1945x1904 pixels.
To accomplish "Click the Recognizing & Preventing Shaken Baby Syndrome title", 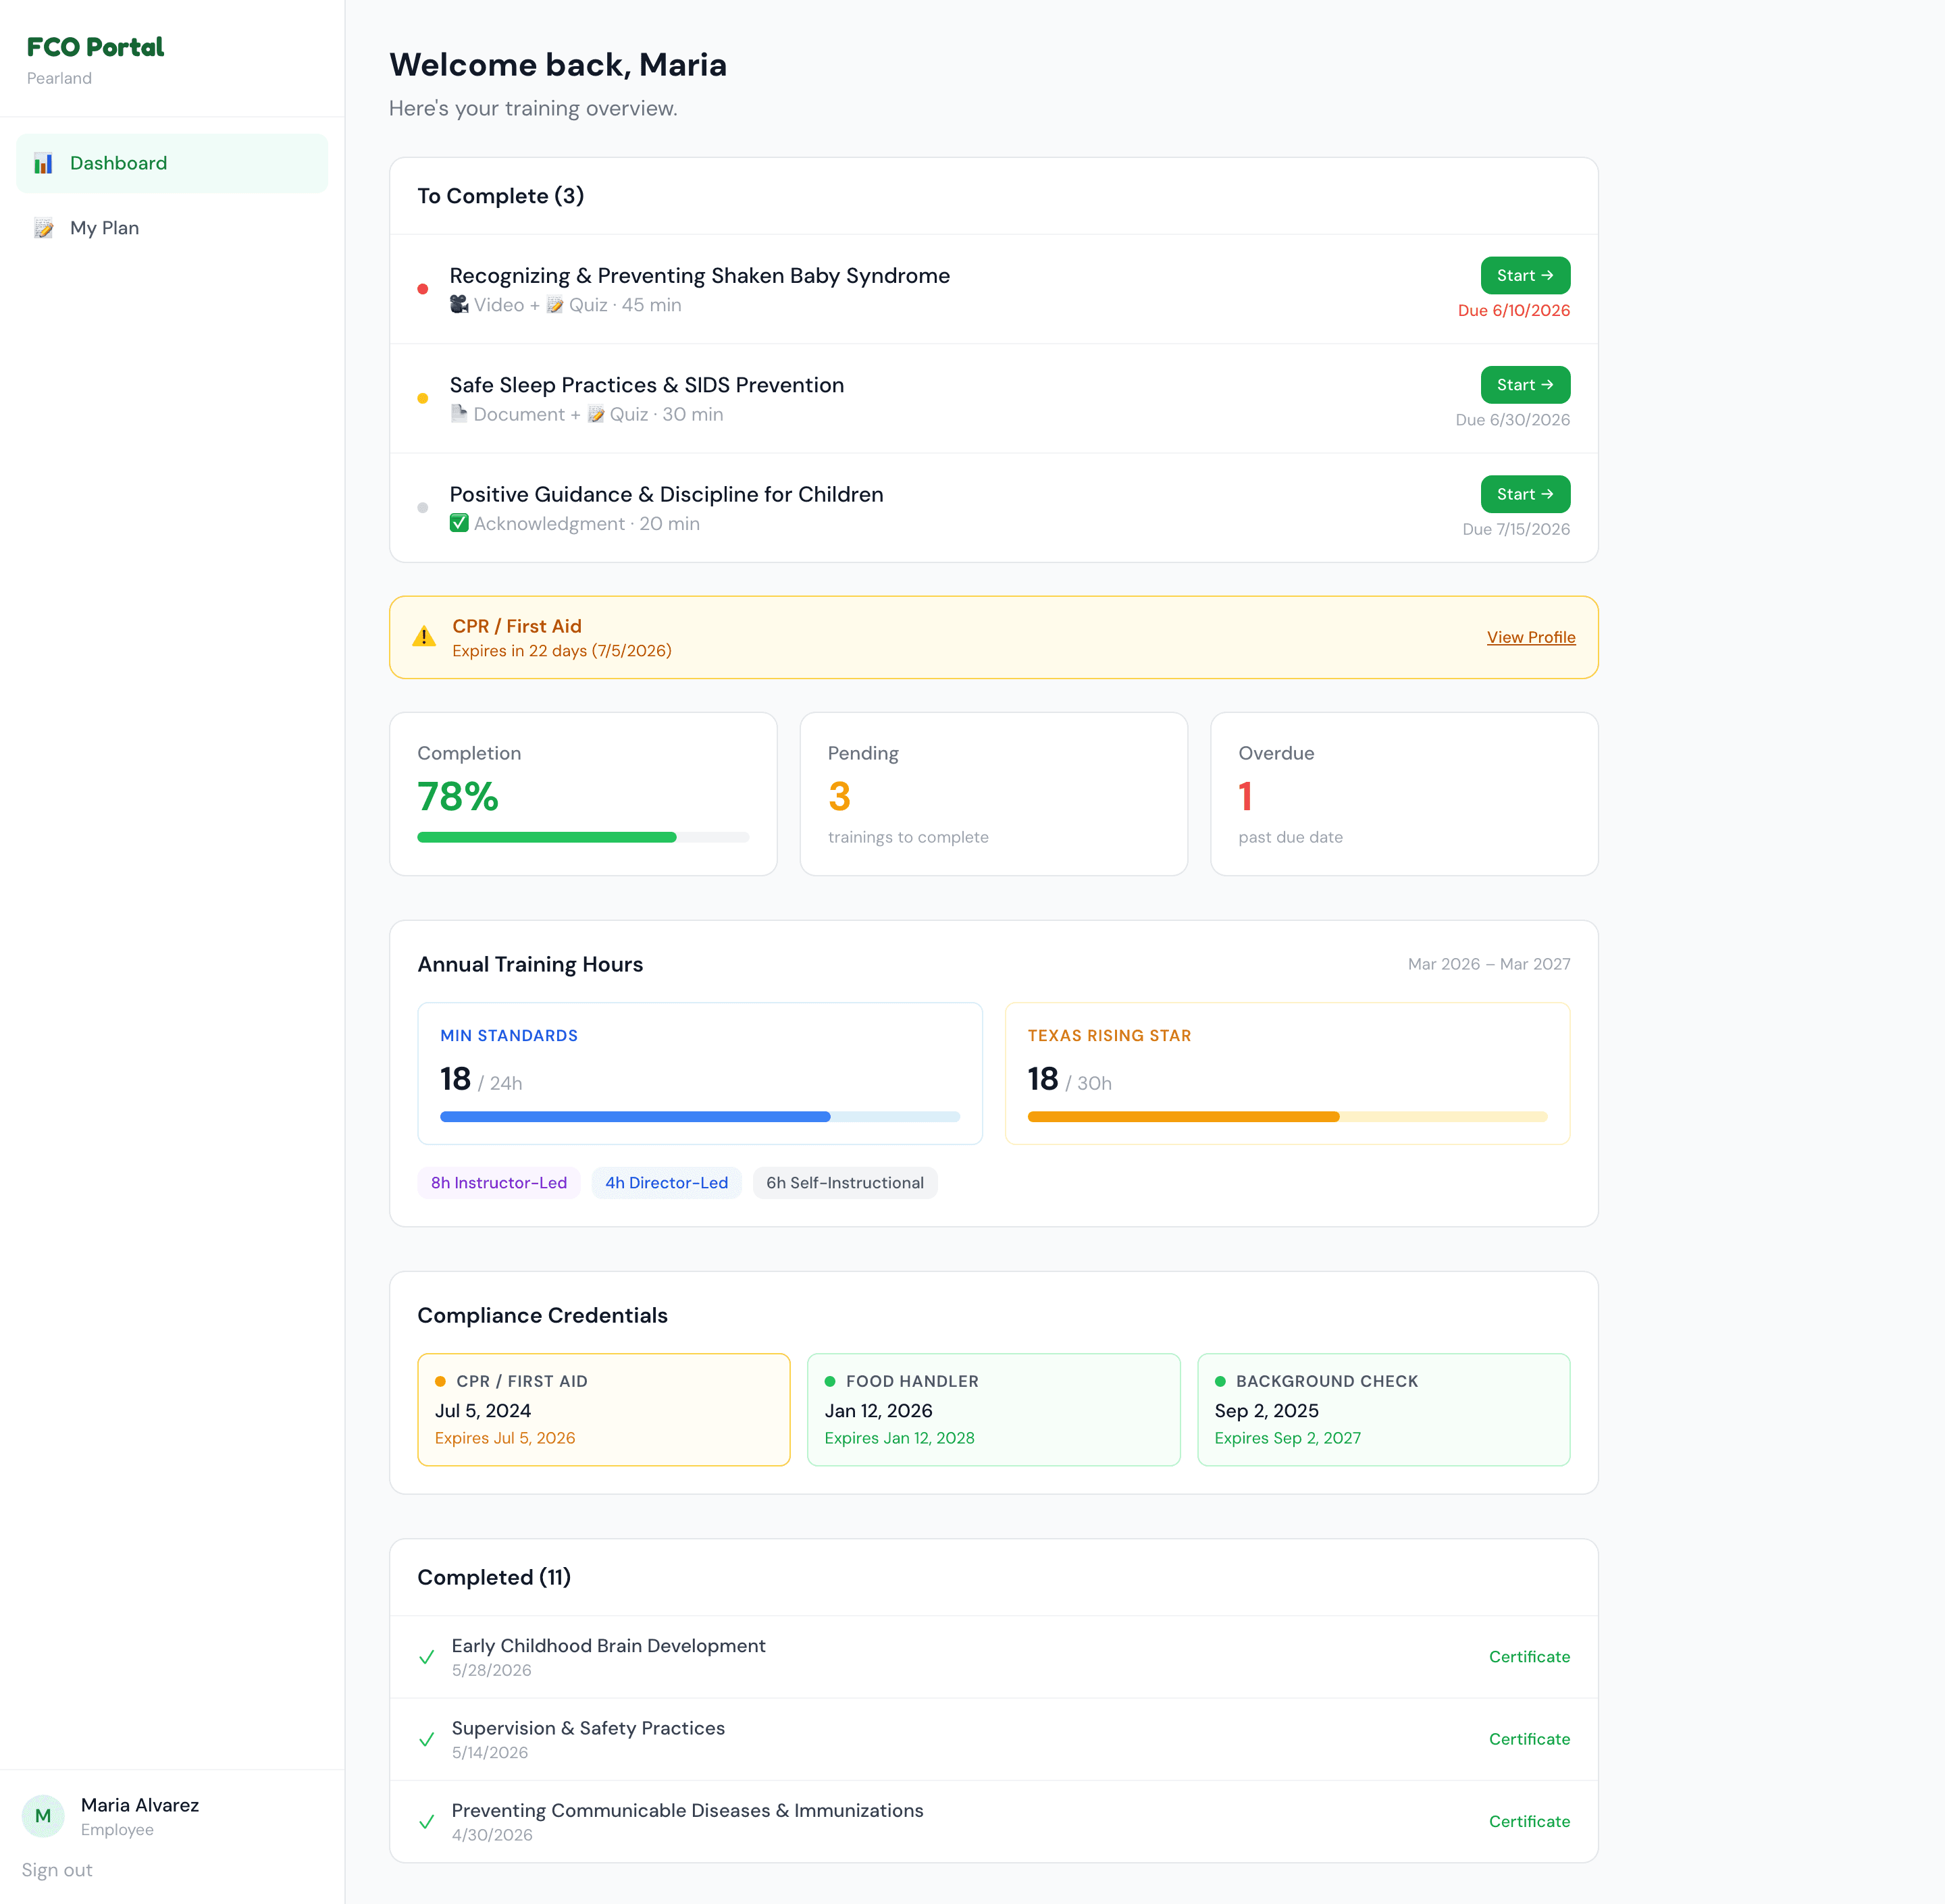I will tap(700, 276).
